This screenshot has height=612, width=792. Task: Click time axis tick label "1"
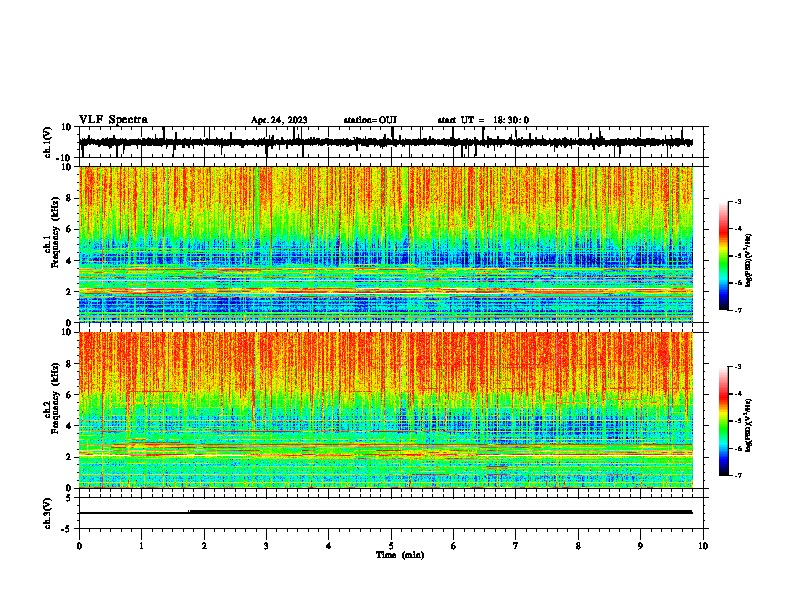[141, 546]
